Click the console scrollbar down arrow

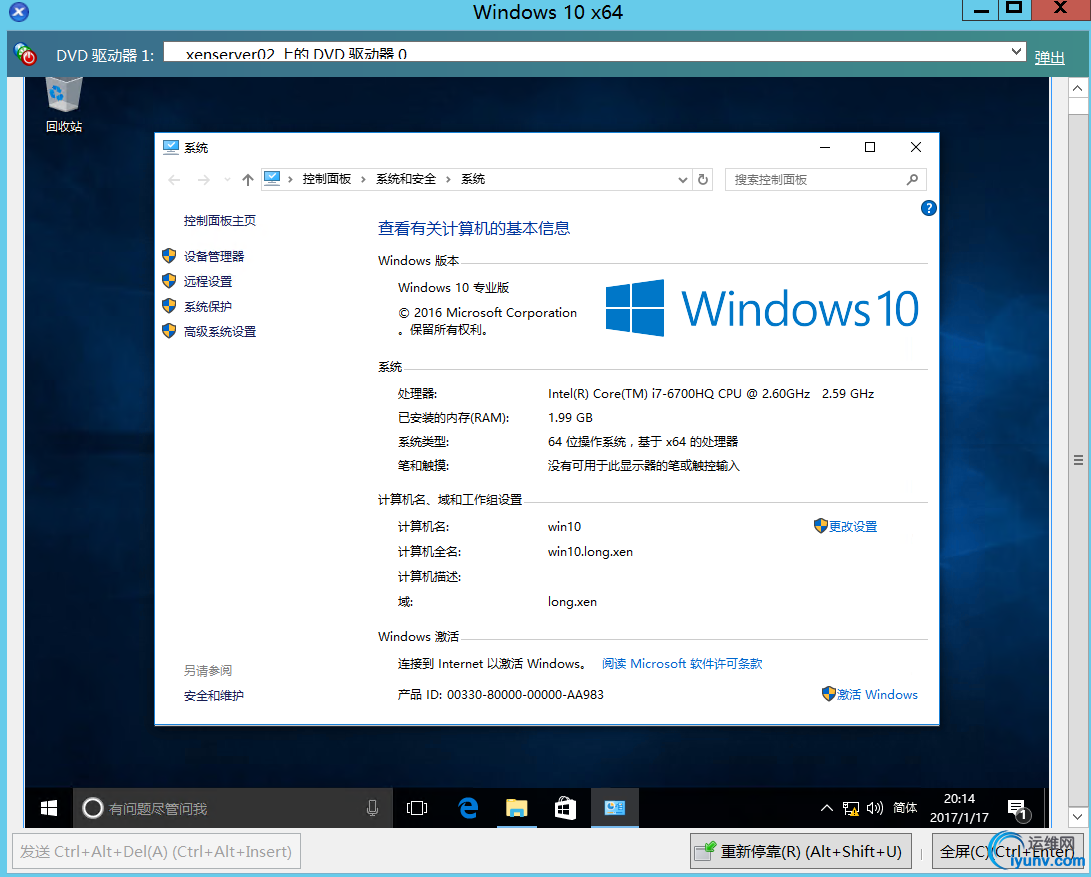tap(1077, 816)
